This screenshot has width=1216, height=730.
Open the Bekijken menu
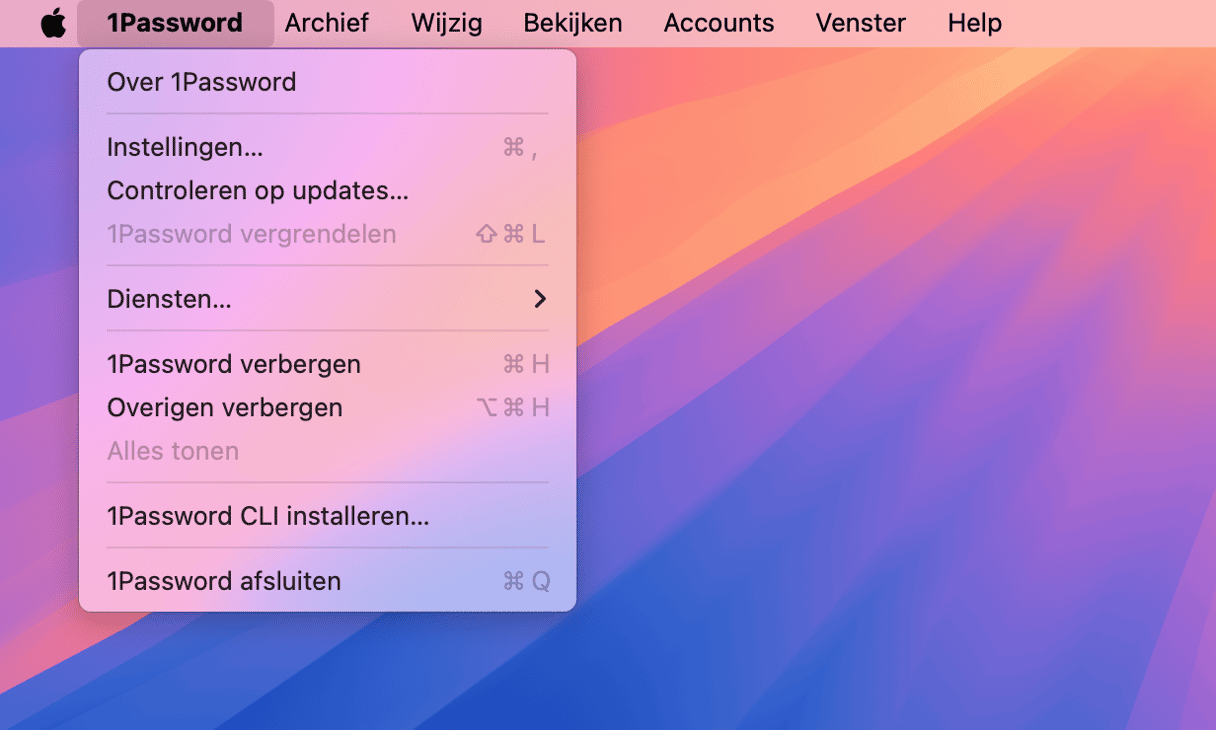[x=573, y=23]
